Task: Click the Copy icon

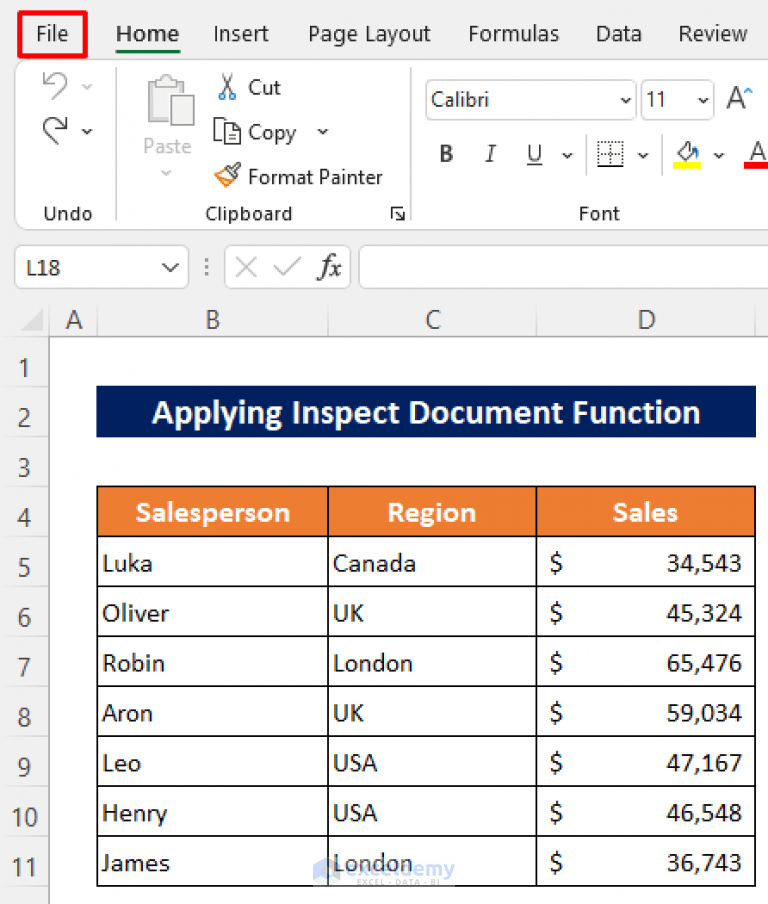Action: [229, 132]
